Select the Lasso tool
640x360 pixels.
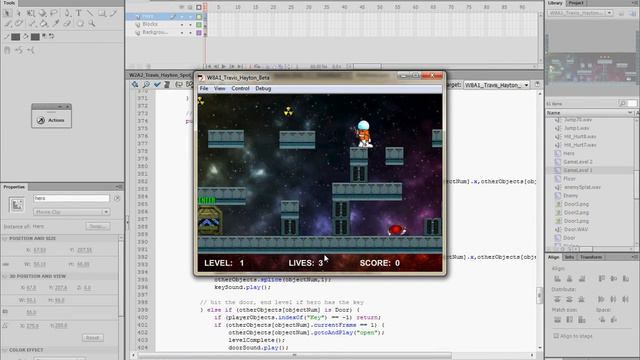(54, 13)
